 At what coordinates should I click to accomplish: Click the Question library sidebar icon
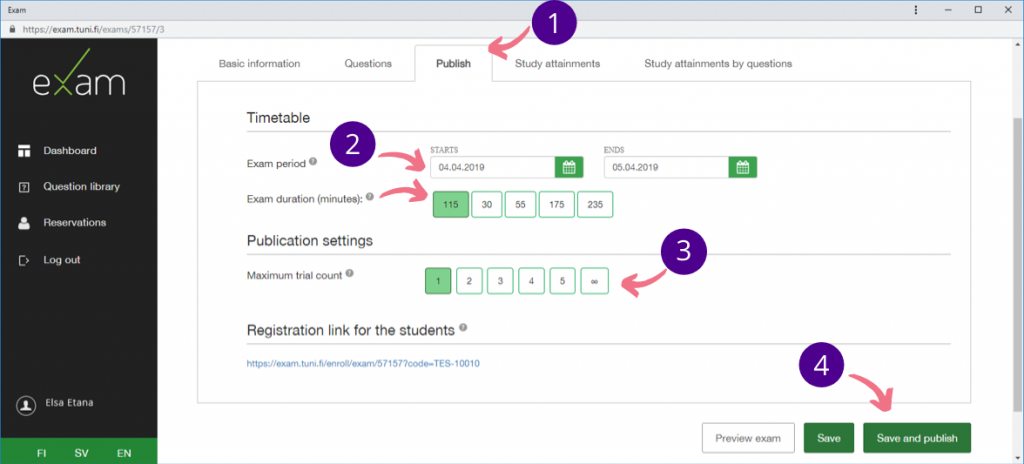pyautogui.click(x=24, y=187)
